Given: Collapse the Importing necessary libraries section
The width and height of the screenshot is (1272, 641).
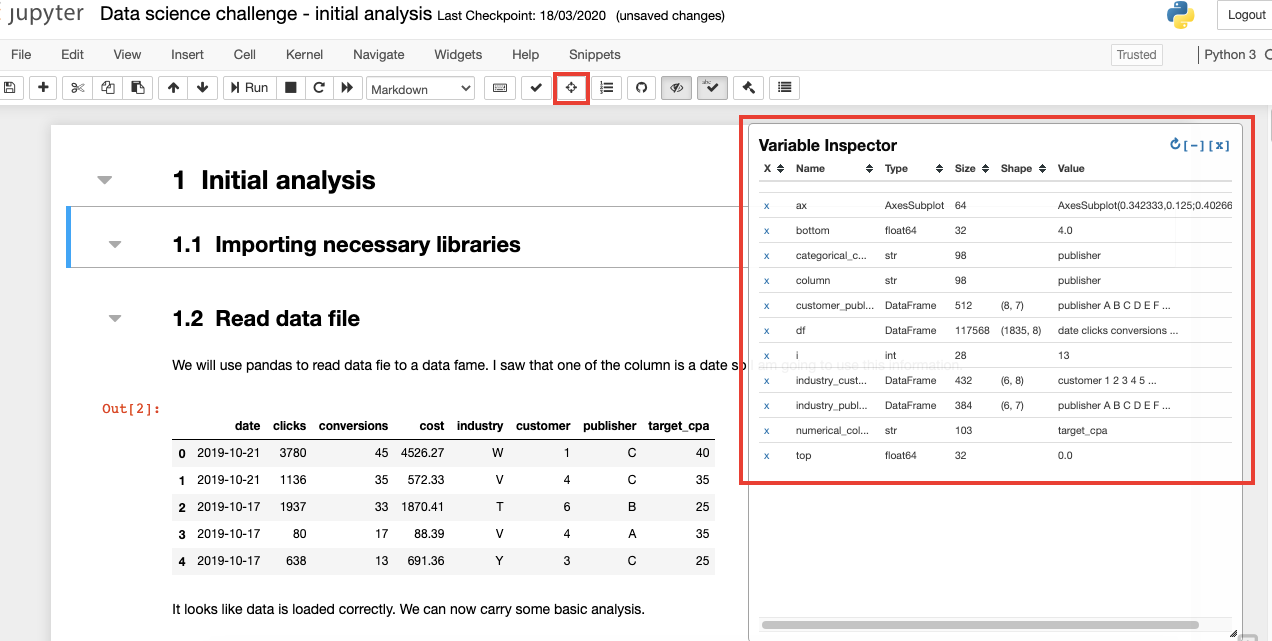Looking at the screenshot, I should [x=114, y=243].
